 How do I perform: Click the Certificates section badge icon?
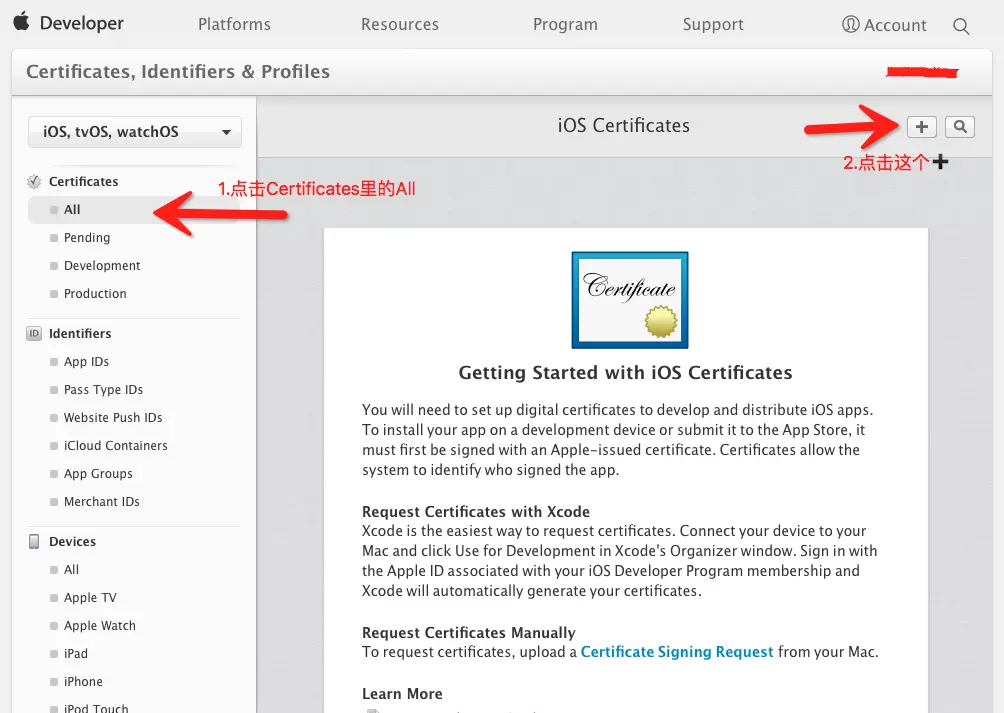34,182
